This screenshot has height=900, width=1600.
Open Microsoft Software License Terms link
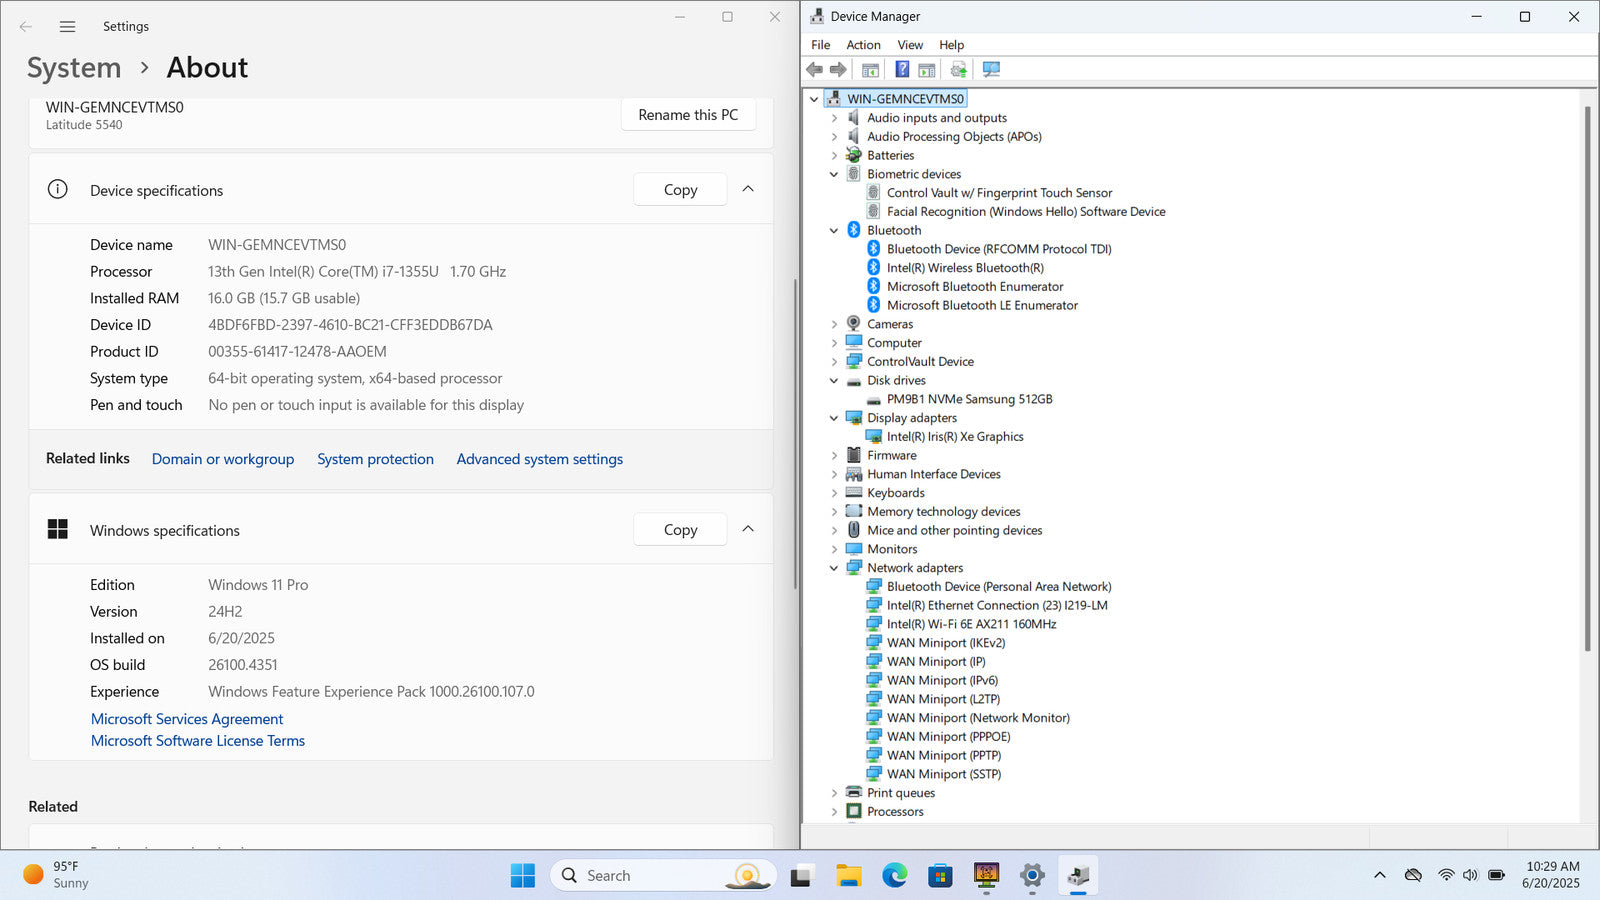pyautogui.click(x=198, y=741)
